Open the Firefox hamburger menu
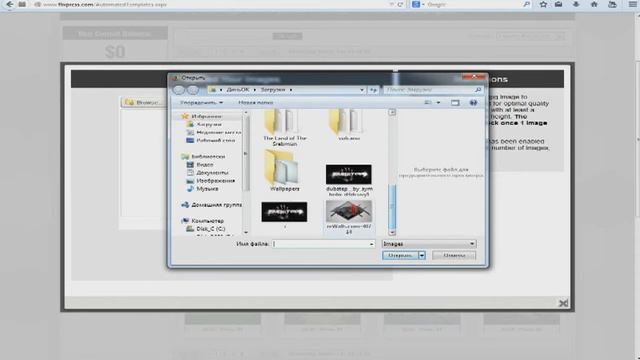 click(632, 4)
